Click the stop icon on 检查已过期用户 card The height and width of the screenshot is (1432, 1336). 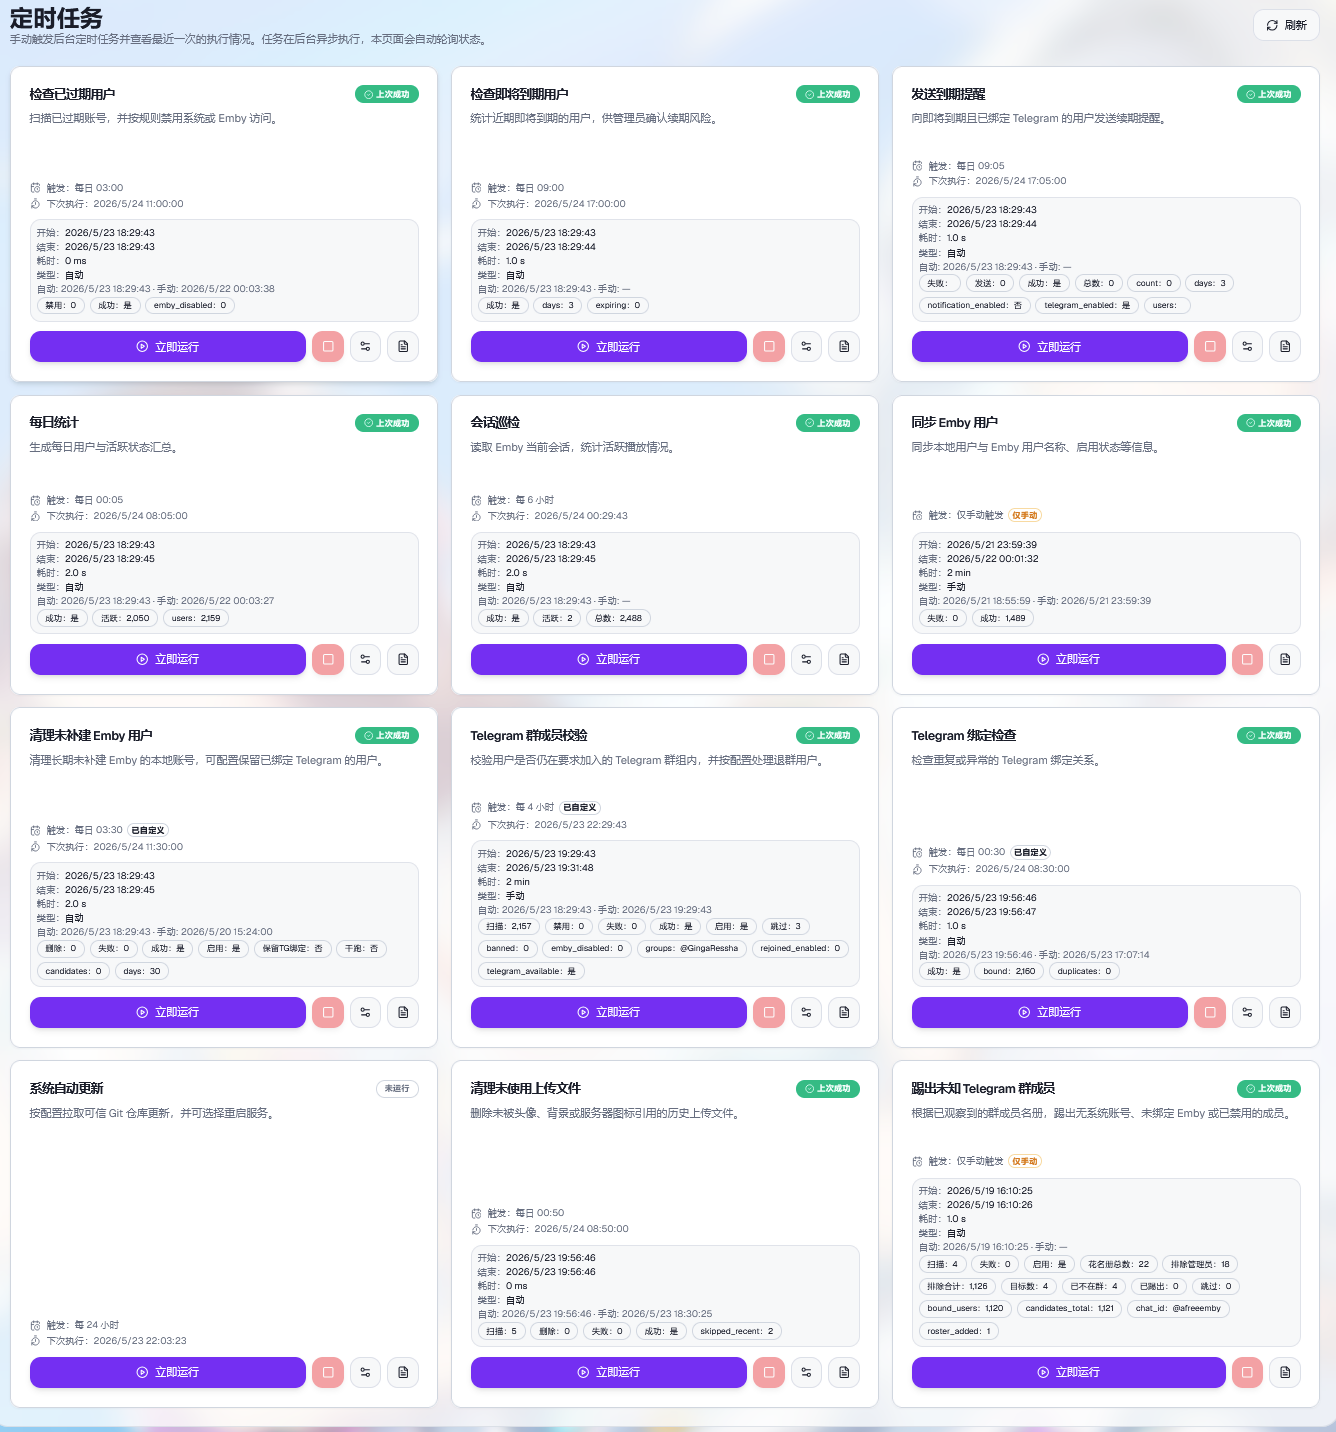click(328, 346)
